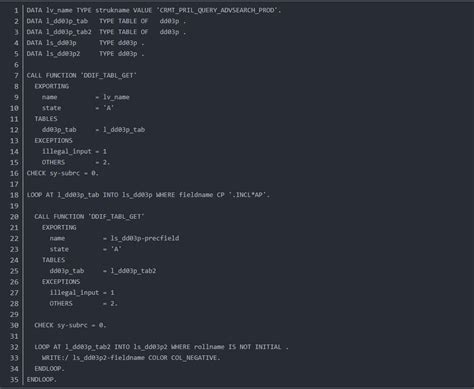Click the TABLES keyword on line 11

click(46, 119)
